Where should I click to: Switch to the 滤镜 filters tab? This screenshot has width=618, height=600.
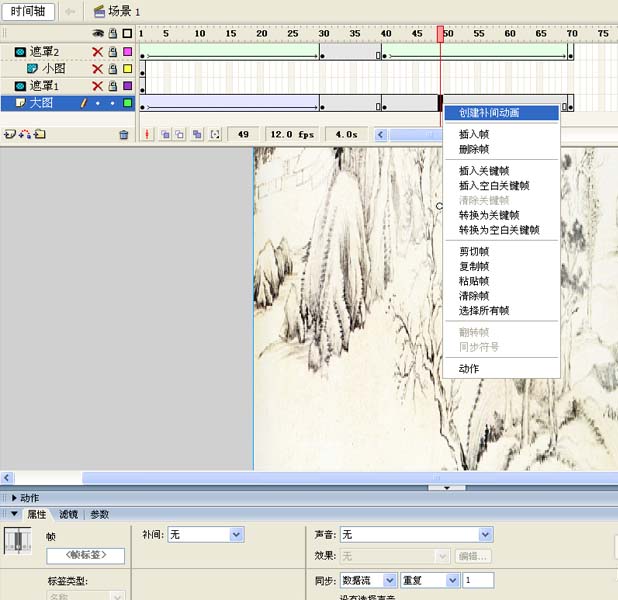click(69, 514)
